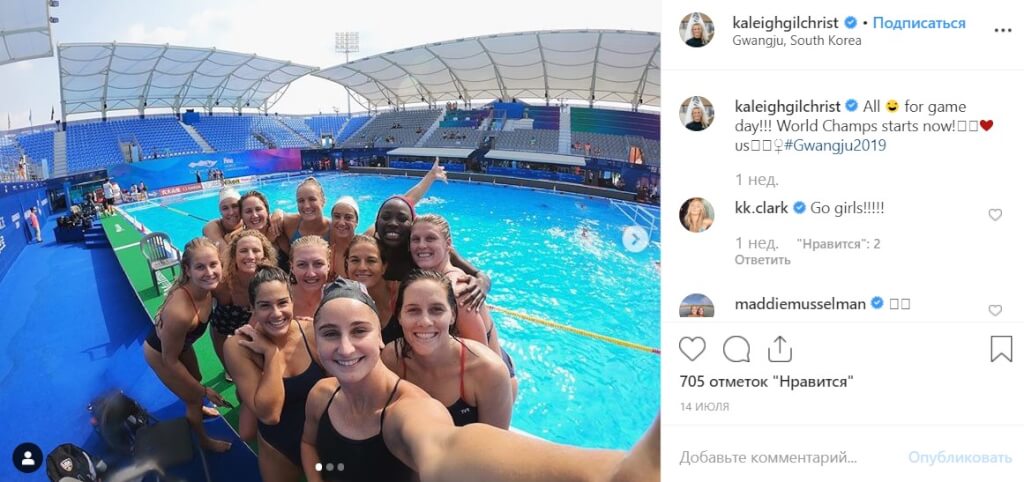Viewport: 1024px width, 482px height.
Task: View the 705 likes list
Action: coord(766,381)
